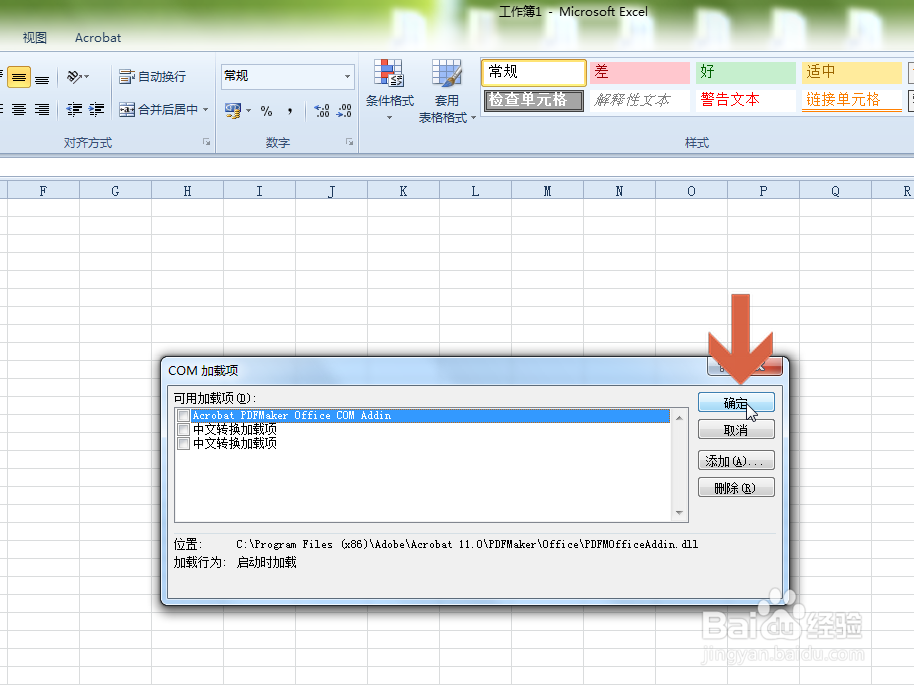The height and width of the screenshot is (685, 914).
Task: Expand orientation dropdown arrow
Action: (86, 76)
